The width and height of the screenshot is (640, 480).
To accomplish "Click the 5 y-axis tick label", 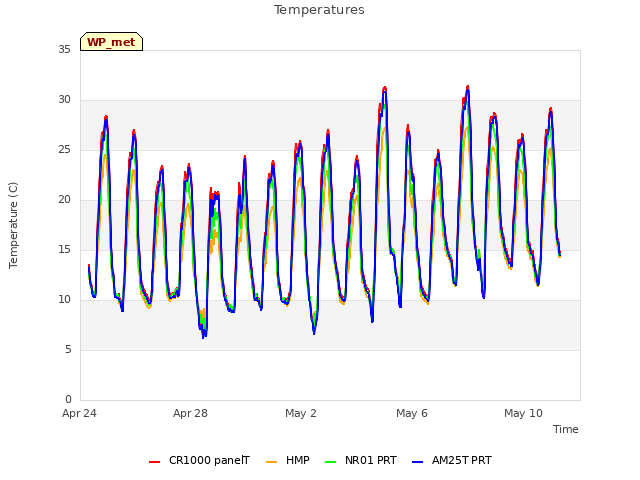I will tap(68, 349).
